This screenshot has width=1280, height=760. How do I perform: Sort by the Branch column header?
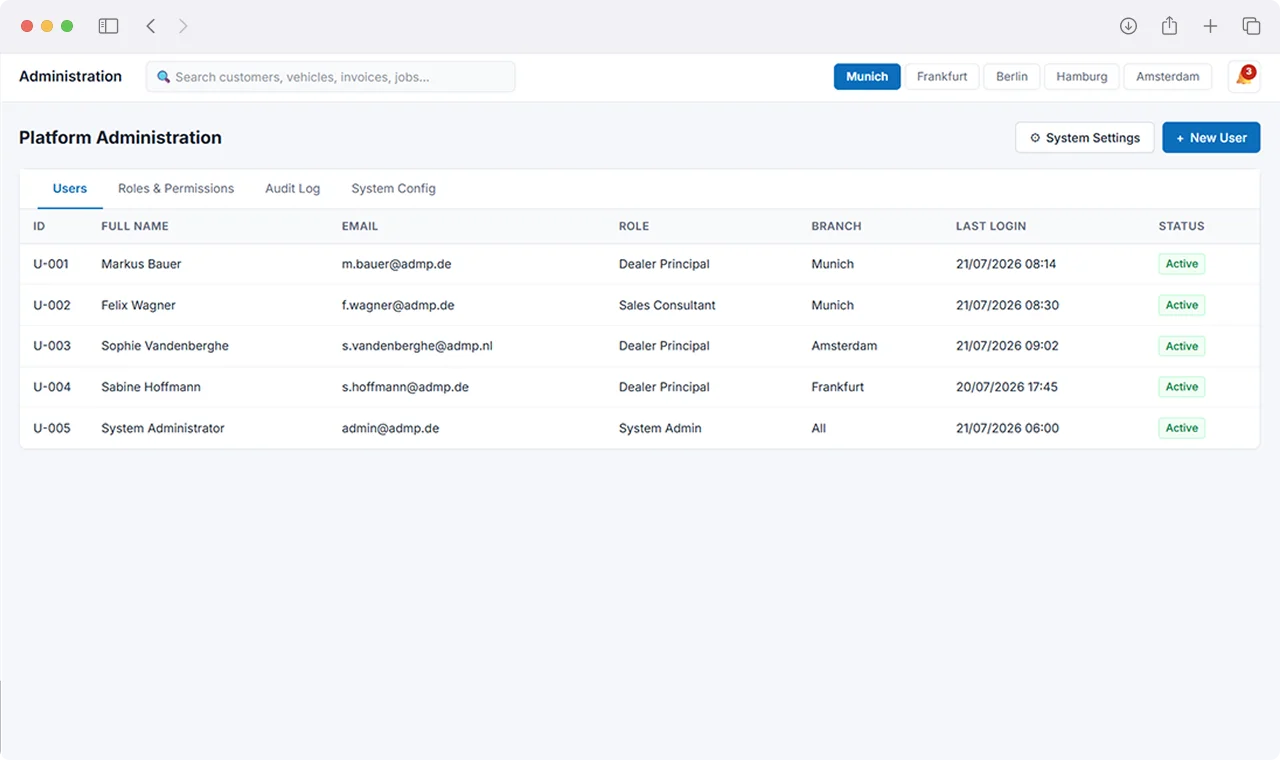point(836,226)
